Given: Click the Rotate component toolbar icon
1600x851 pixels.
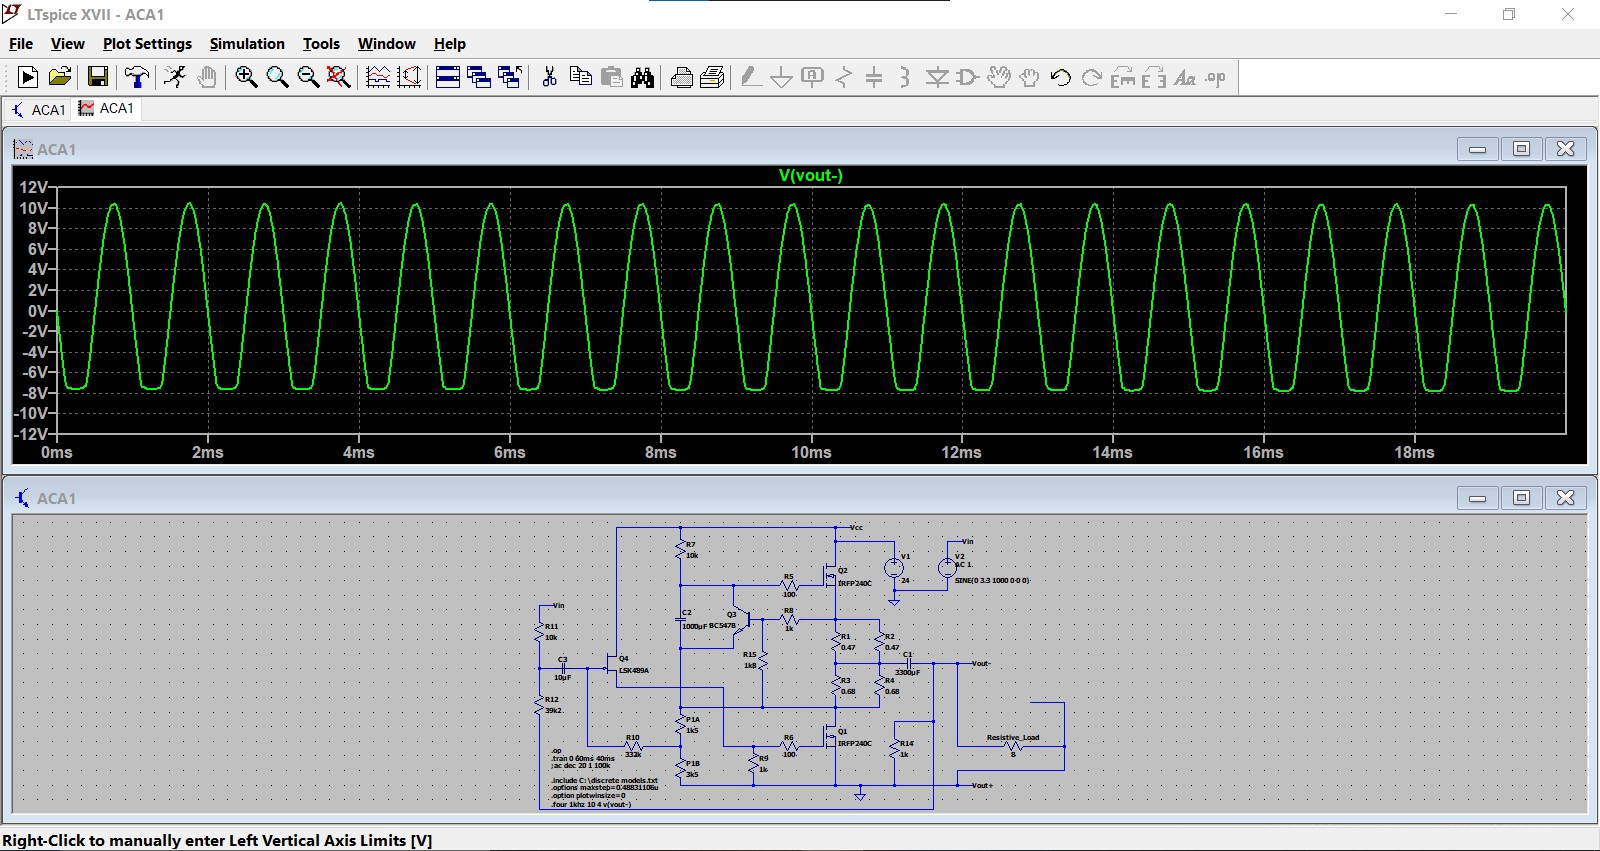Looking at the screenshot, I should coord(1123,77).
